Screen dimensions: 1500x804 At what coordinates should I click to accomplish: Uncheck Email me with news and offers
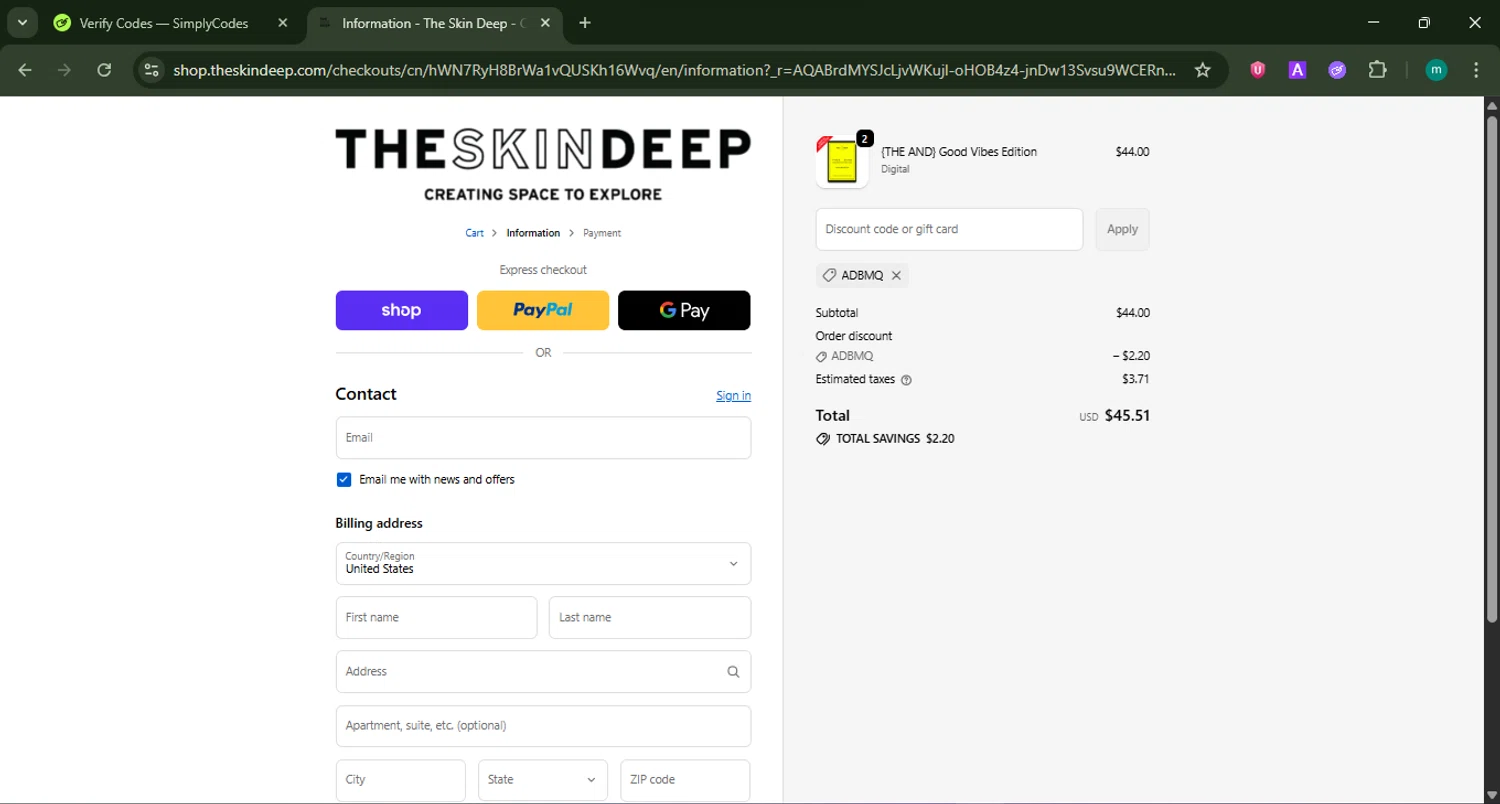(344, 480)
